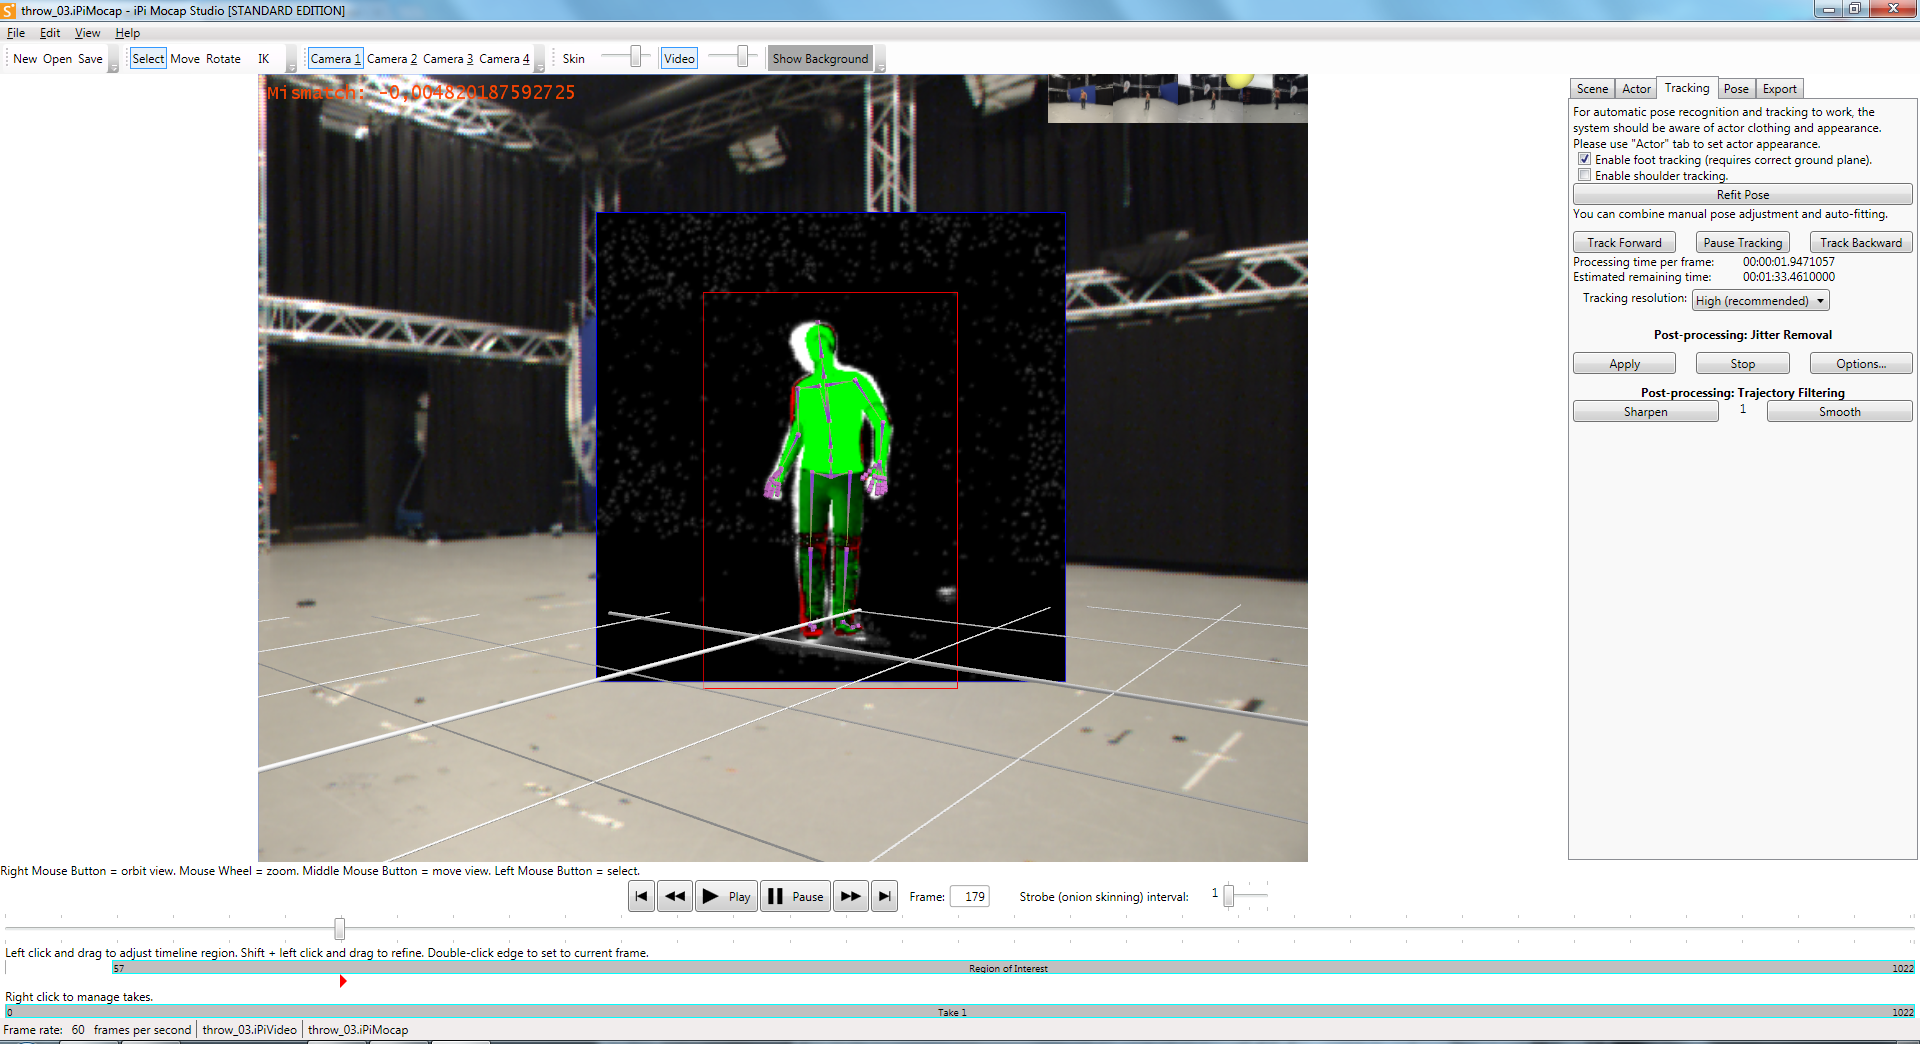Screen dimensions: 1920x1044
Task: Open the View menu
Action: (x=87, y=33)
